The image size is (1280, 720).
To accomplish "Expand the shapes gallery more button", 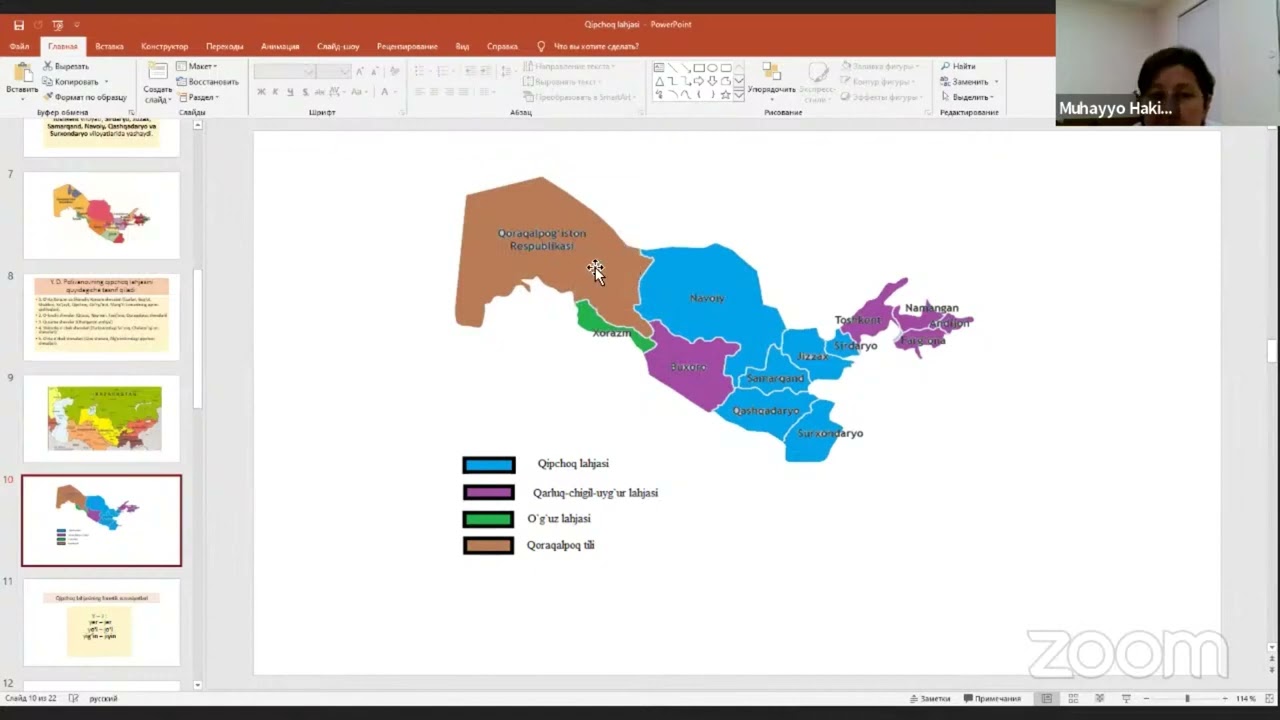I will pos(739,94).
